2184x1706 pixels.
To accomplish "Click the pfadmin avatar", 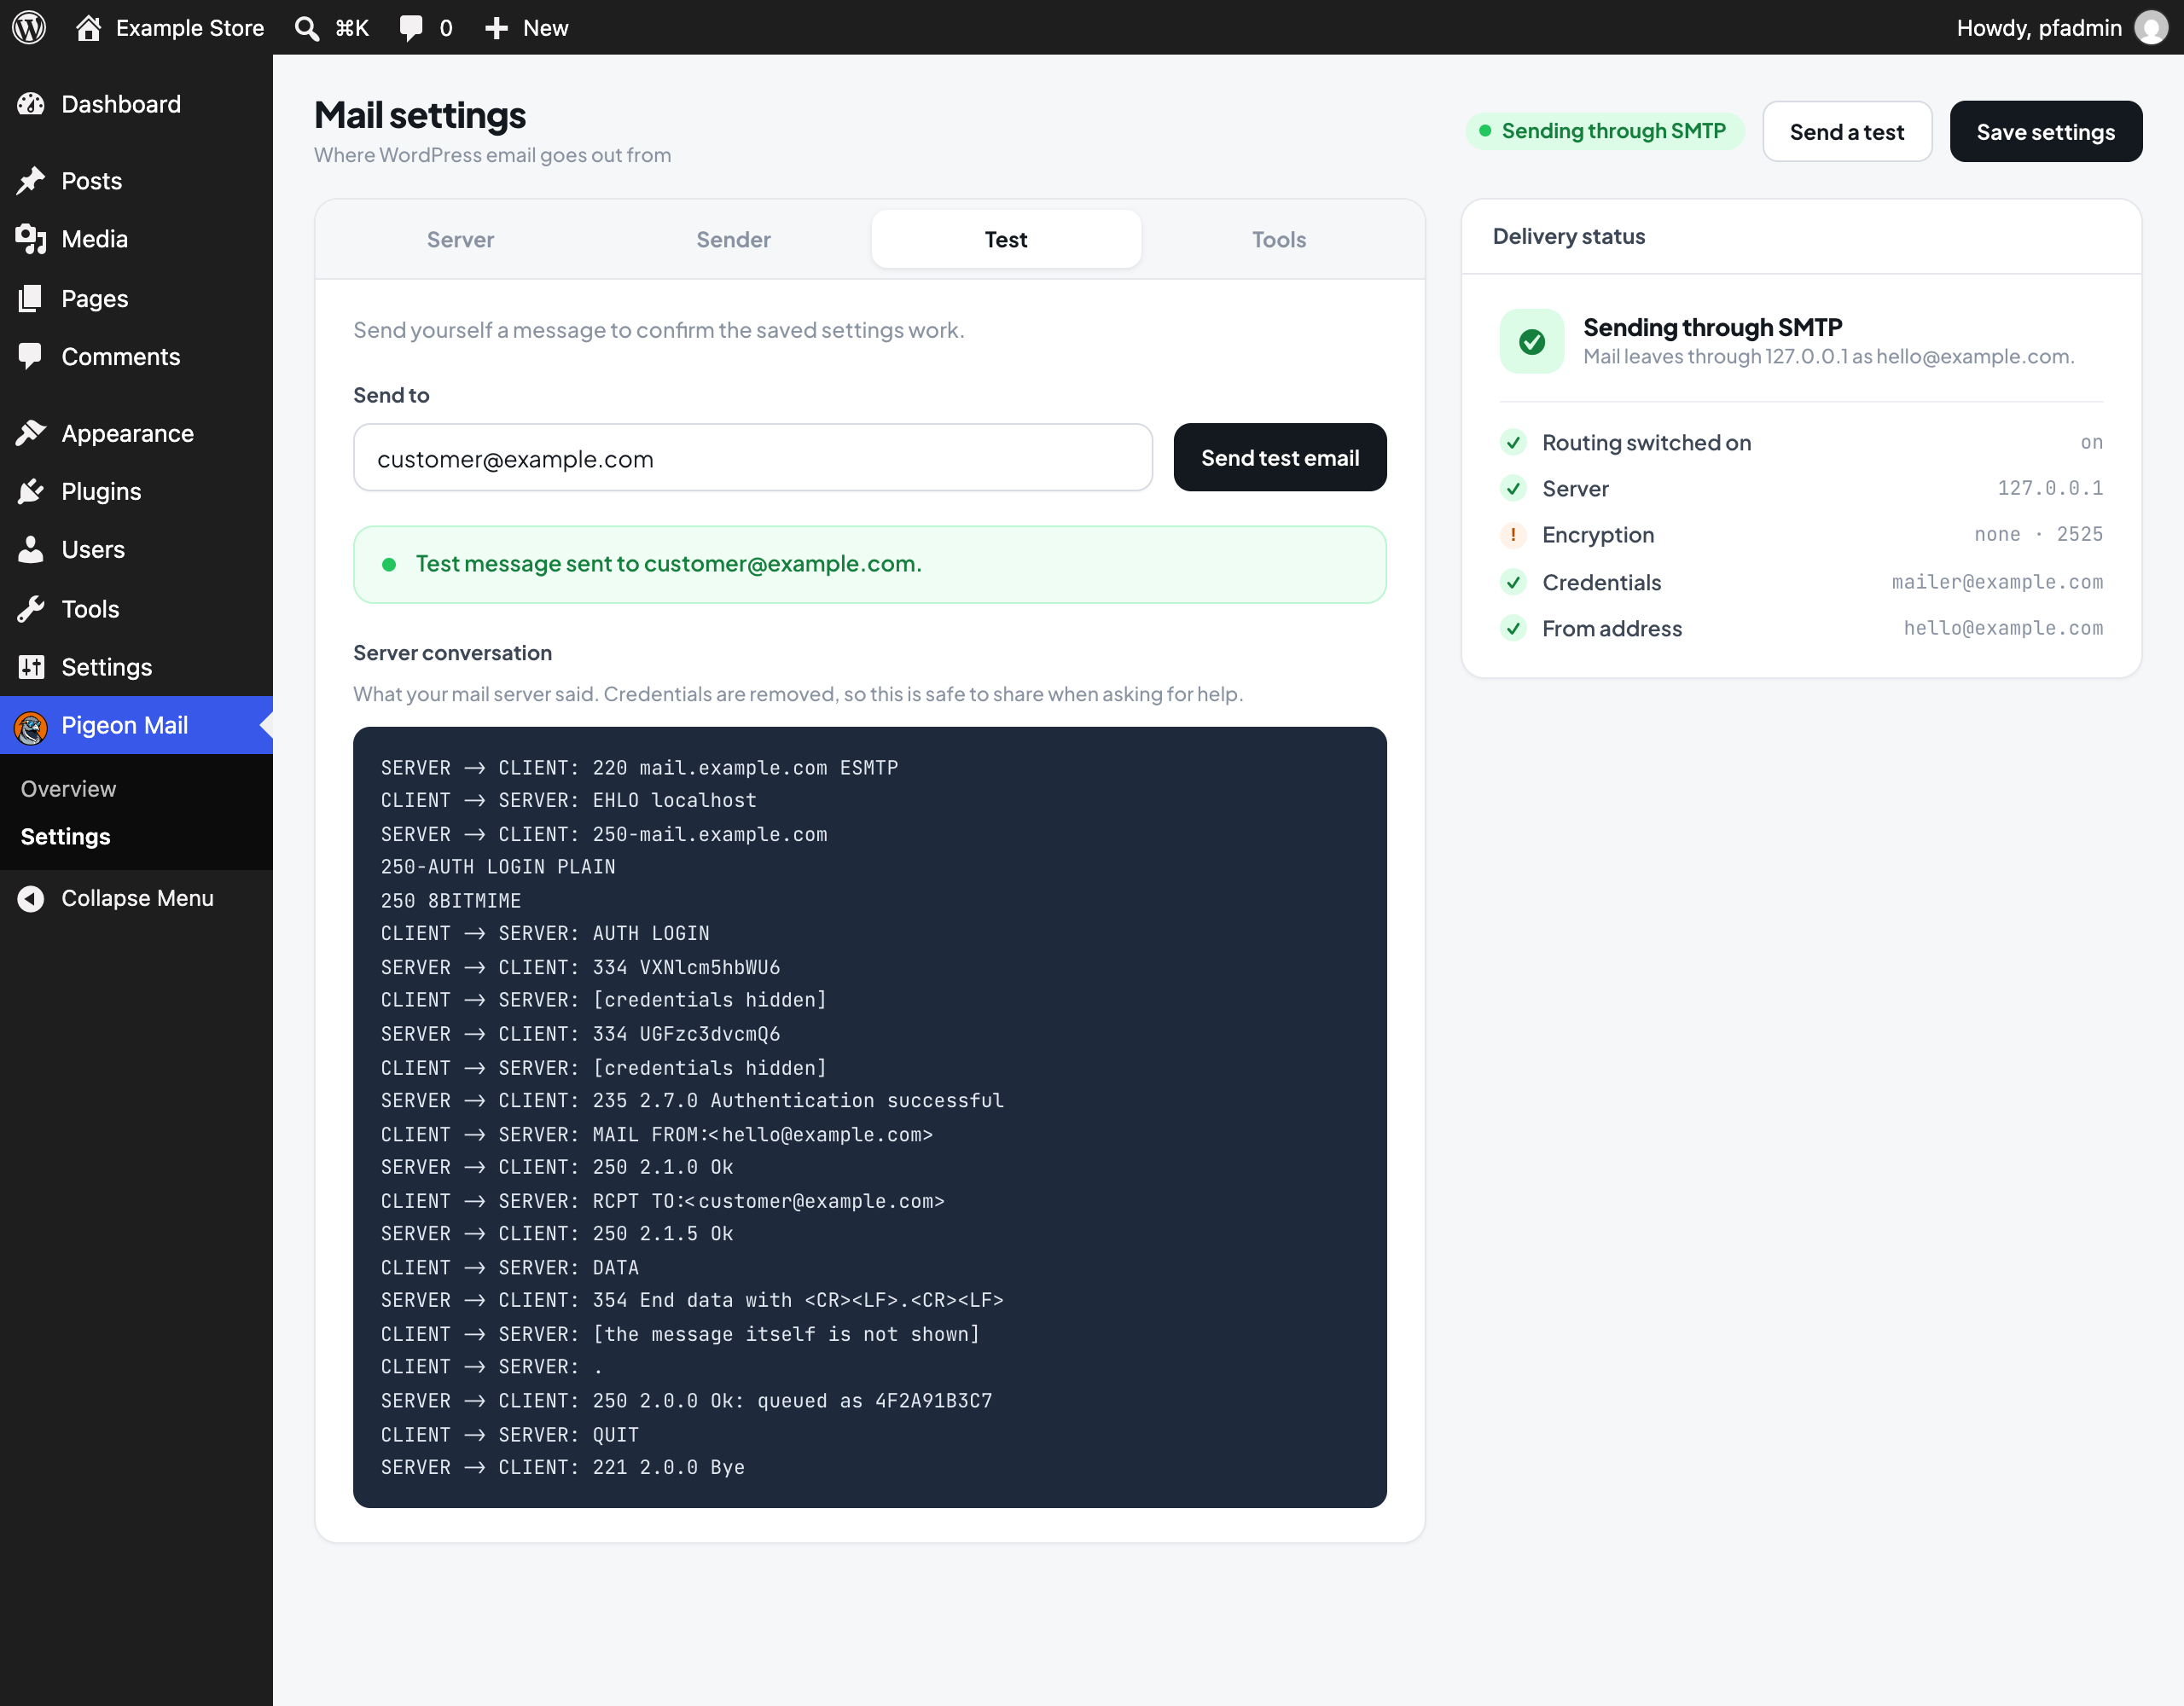I will 2151,27.
